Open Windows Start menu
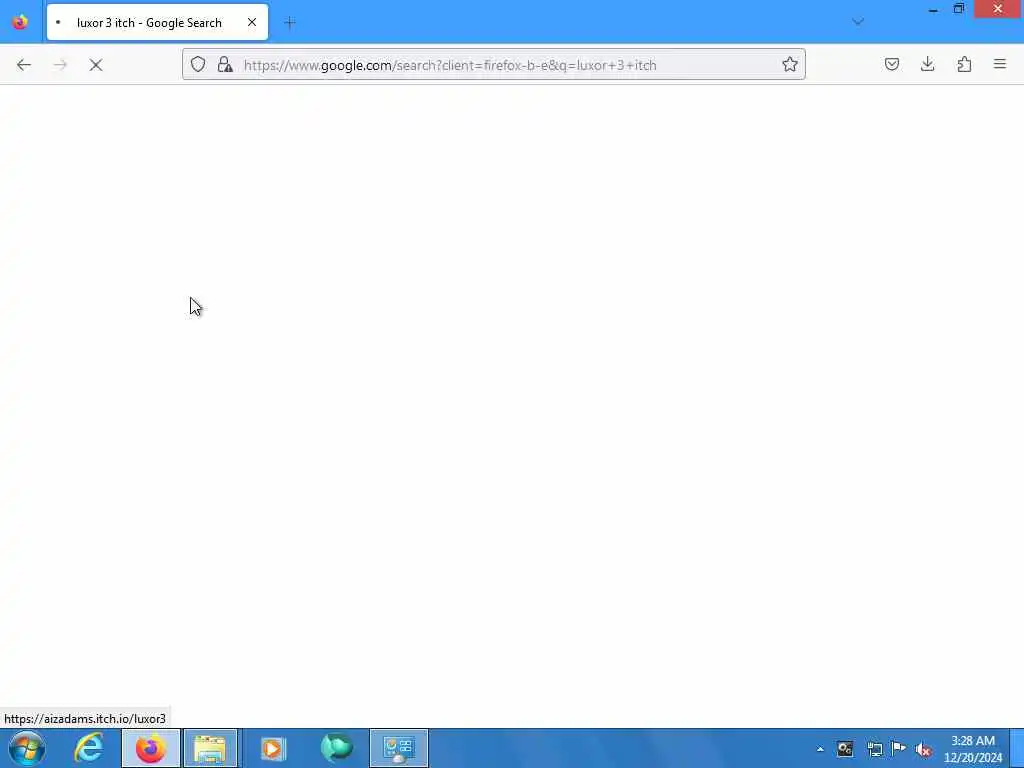The height and width of the screenshot is (768, 1024). (x=27, y=748)
